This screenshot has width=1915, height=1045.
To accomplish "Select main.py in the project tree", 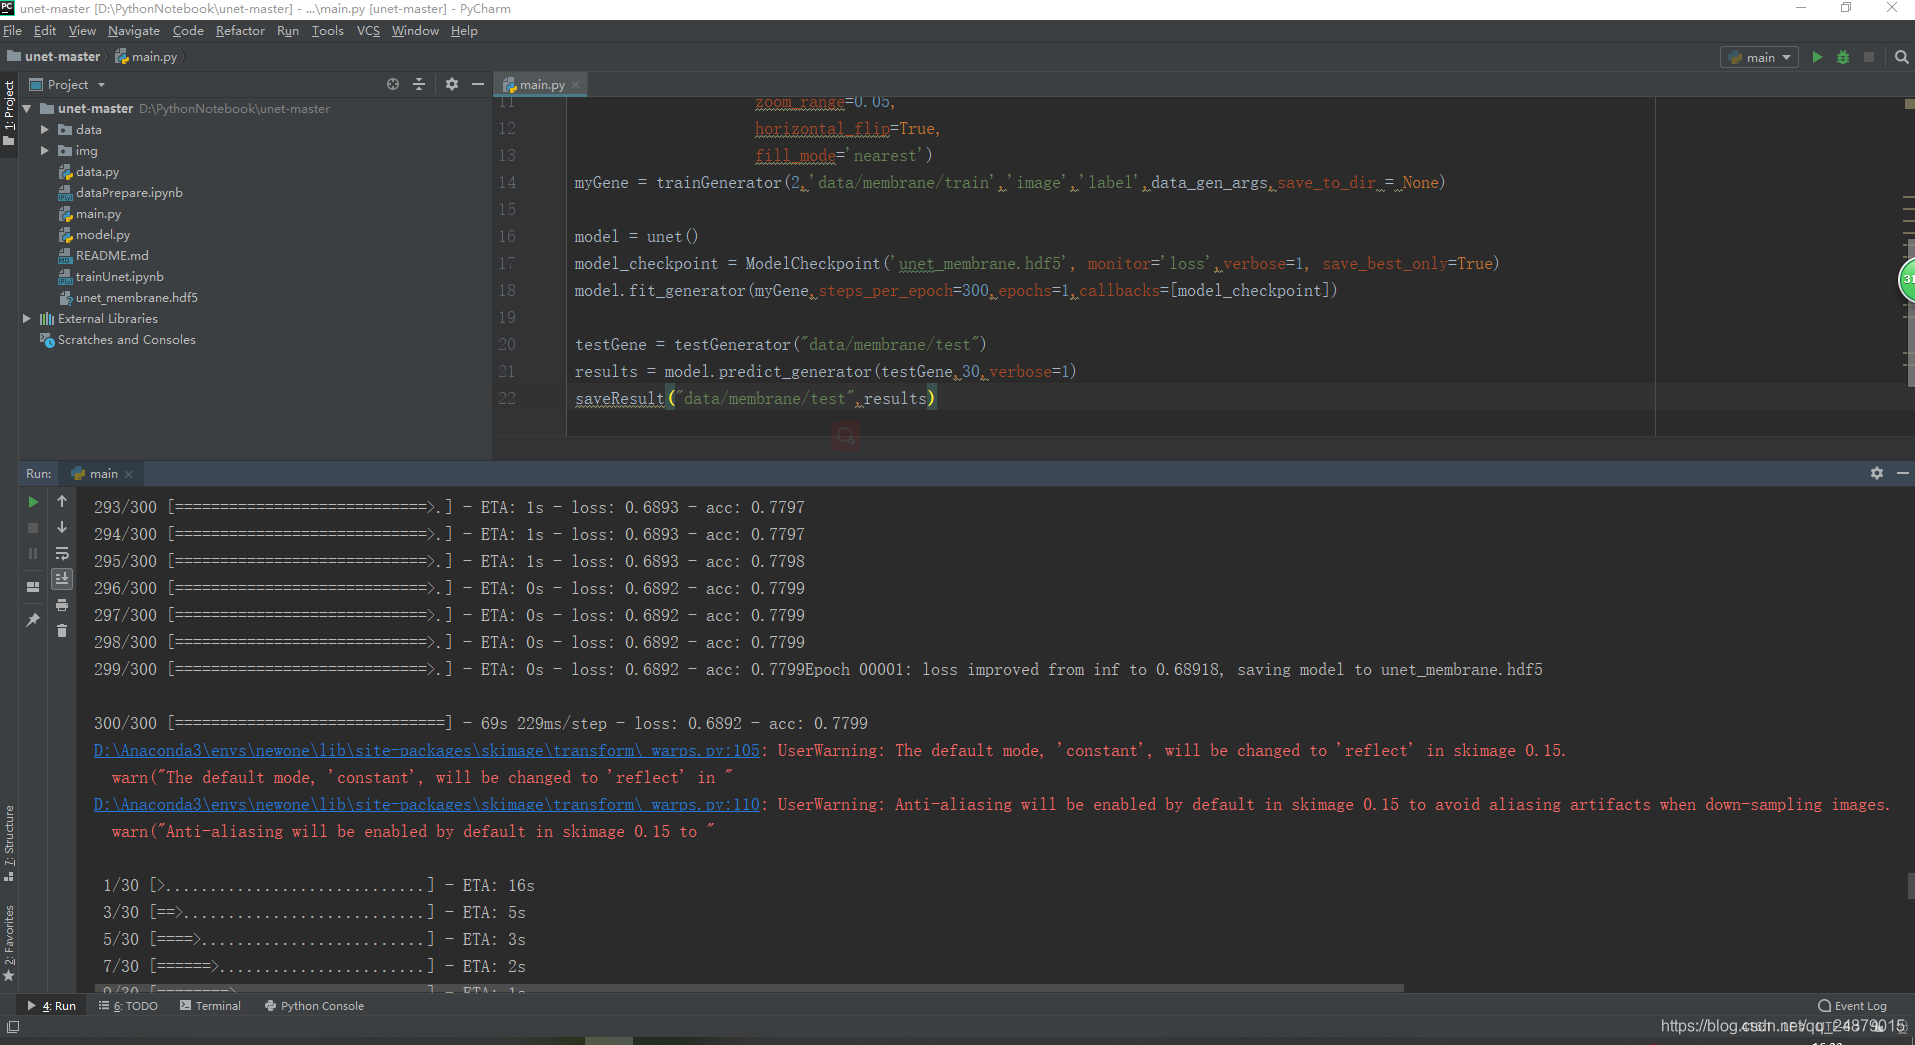I will (99, 213).
